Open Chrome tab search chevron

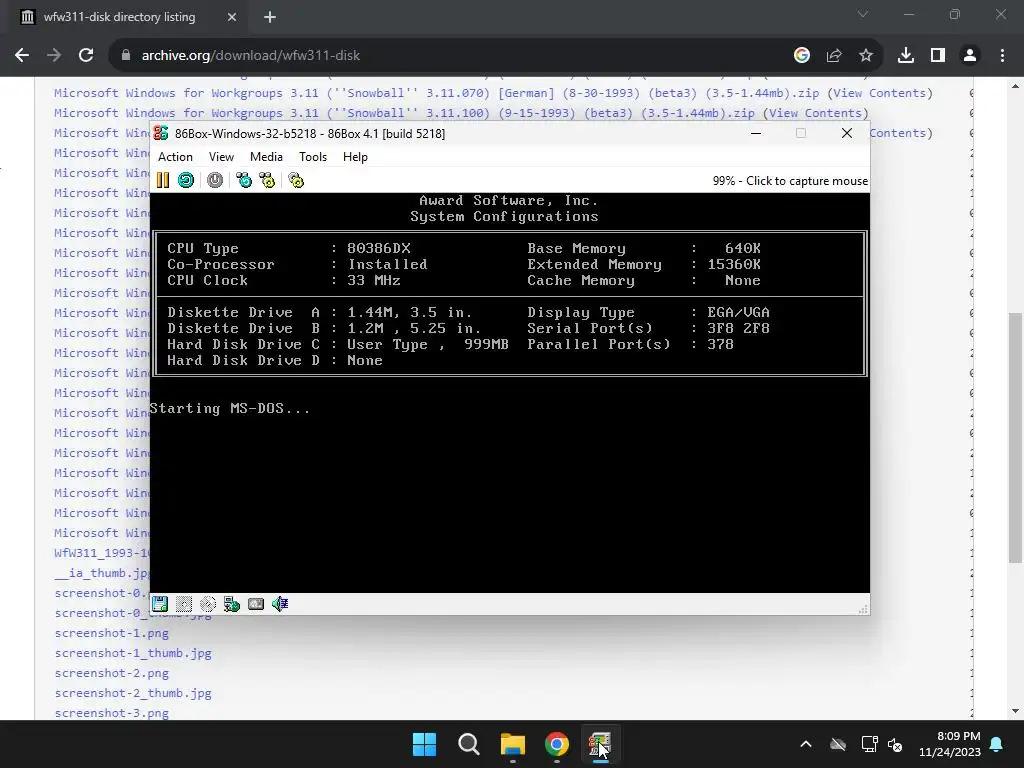(x=863, y=14)
